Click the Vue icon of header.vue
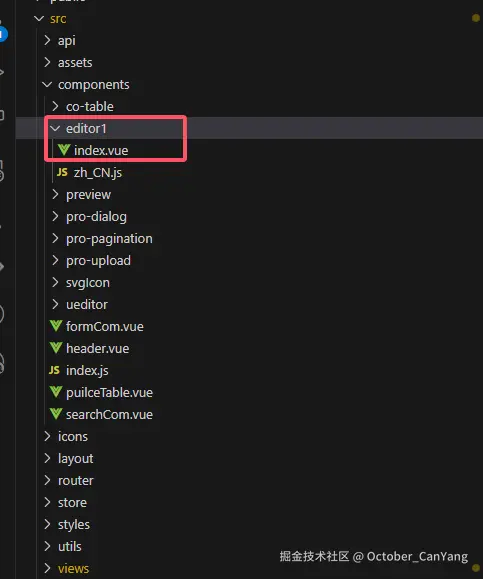 56,348
